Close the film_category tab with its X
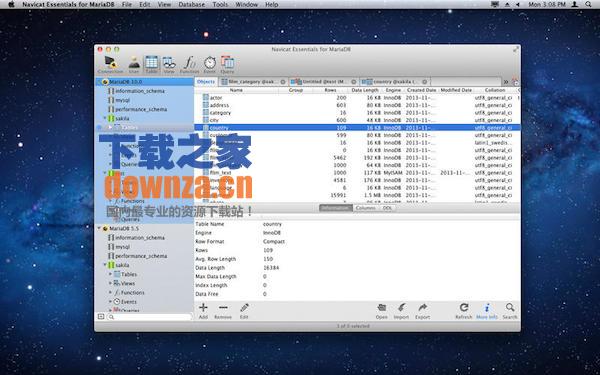This screenshot has height=375, width=600. click(x=283, y=82)
